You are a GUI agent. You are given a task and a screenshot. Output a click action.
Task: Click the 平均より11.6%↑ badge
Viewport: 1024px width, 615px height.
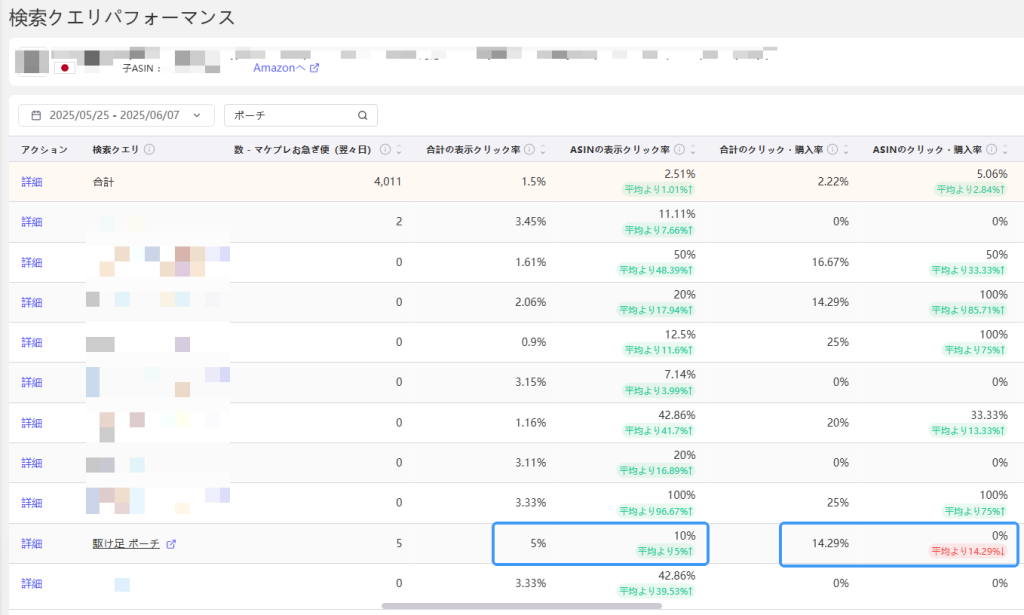point(658,350)
